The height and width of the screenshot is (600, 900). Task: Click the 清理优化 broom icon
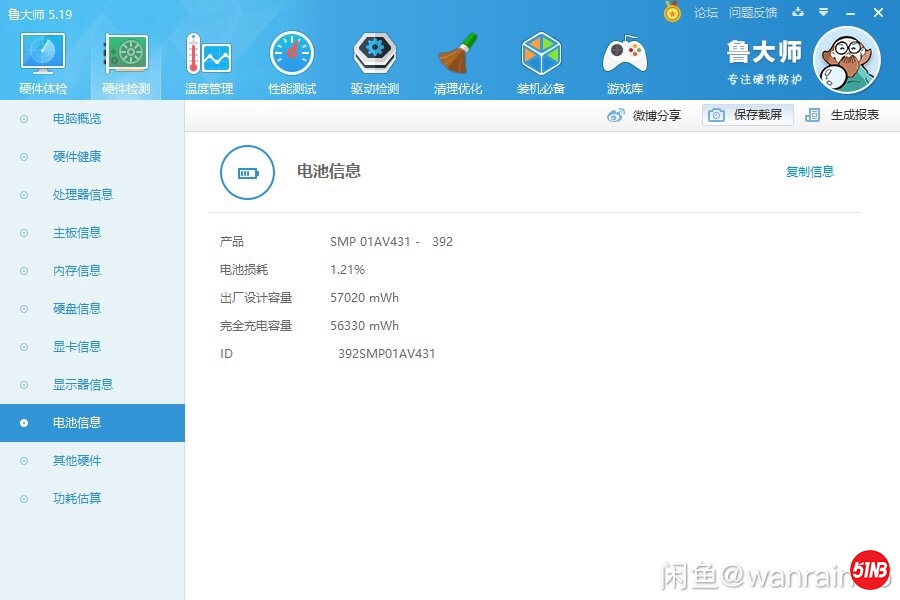(x=458, y=63)
